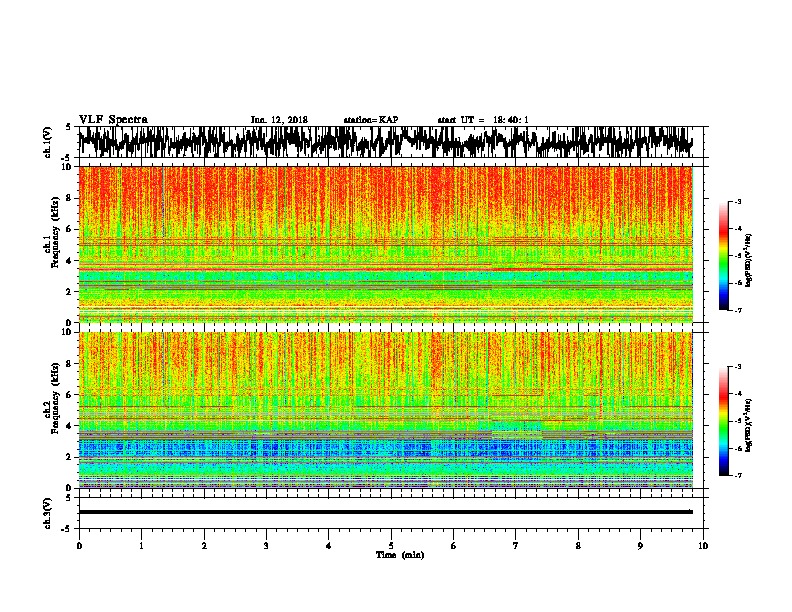Image resolution: width=792 pixels, height=612 pixels.
Task: Select the 'start UT = 18:40:1' text
Action: [483, 120]
